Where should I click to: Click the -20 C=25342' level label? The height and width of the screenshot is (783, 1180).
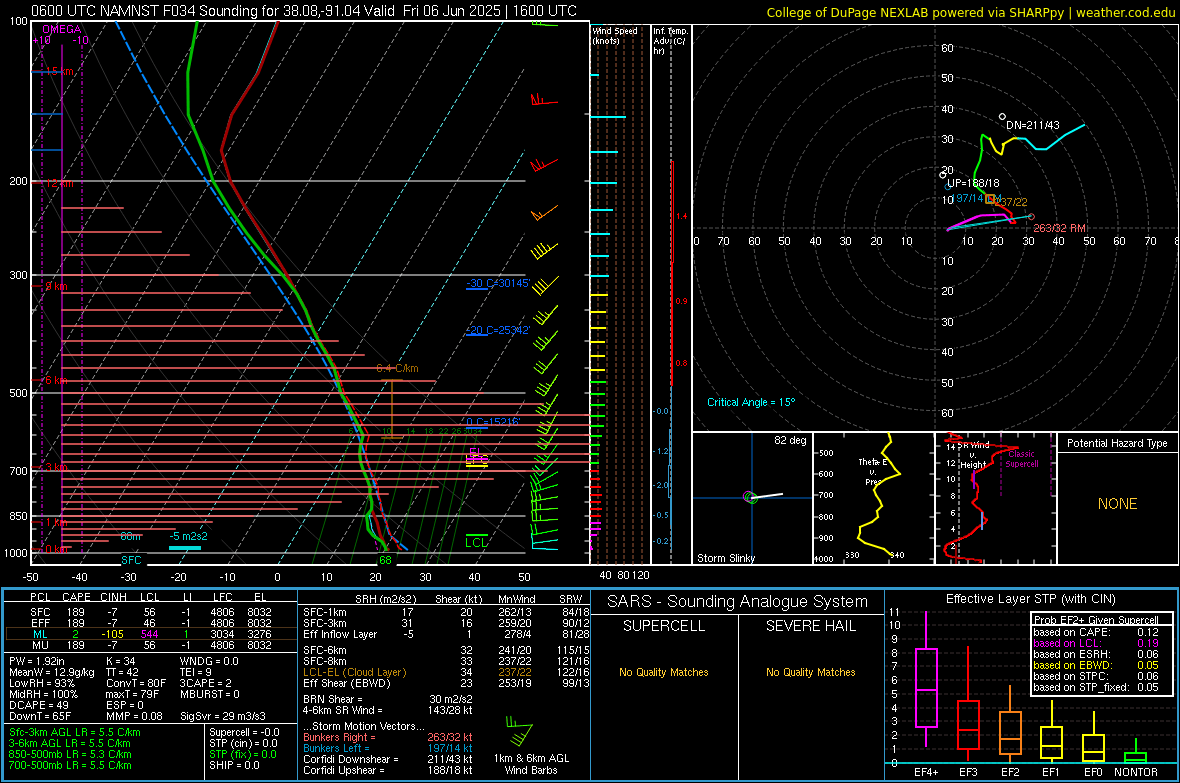(498, 330)
